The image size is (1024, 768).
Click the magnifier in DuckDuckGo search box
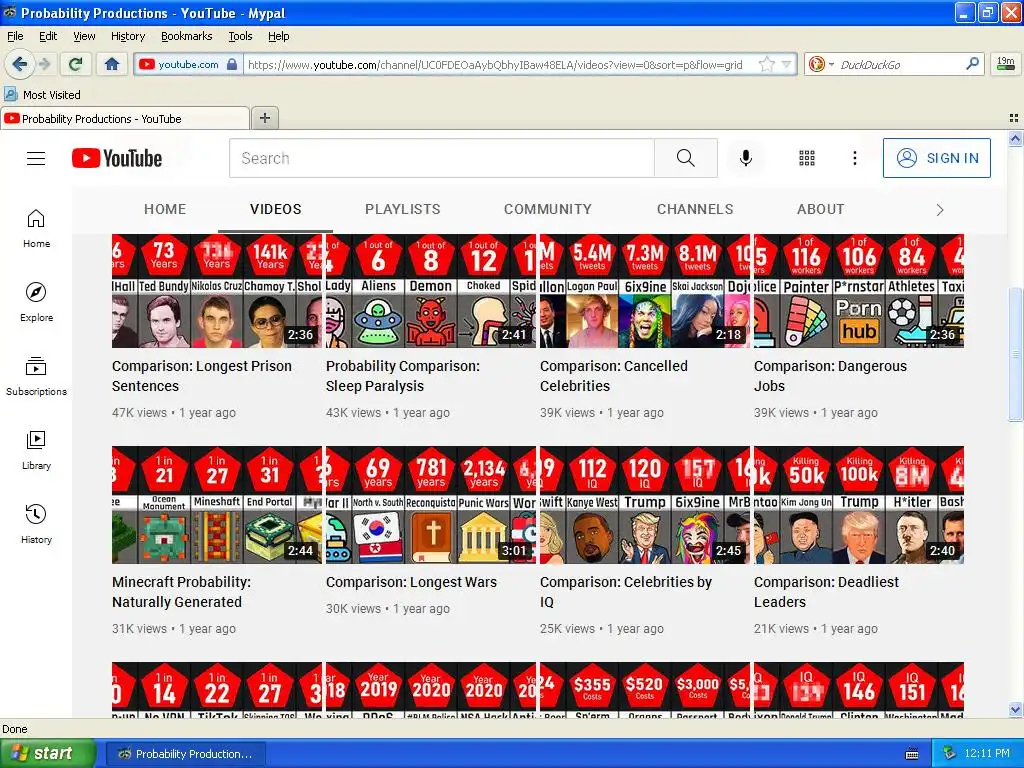pyautogui.click(x=972, y=64)
